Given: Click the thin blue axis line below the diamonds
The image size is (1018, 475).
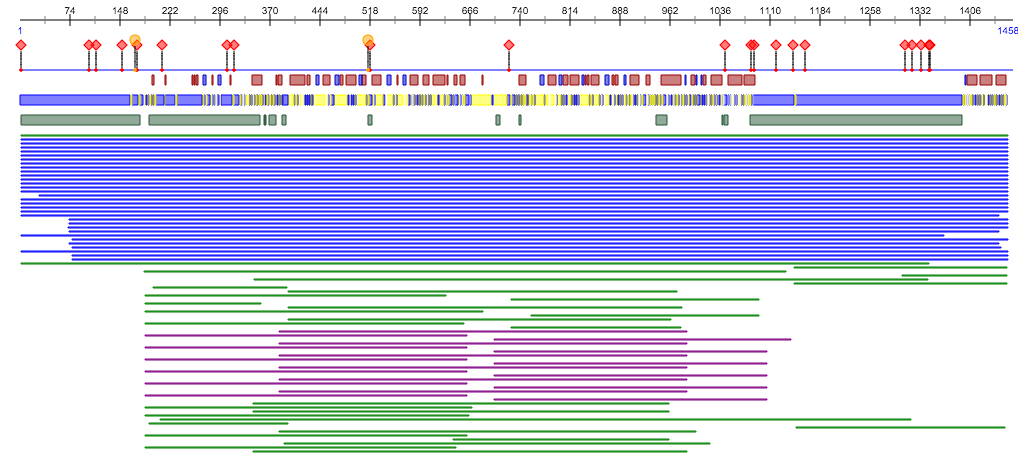Looking at the screenshot, I should pos(600,70).
